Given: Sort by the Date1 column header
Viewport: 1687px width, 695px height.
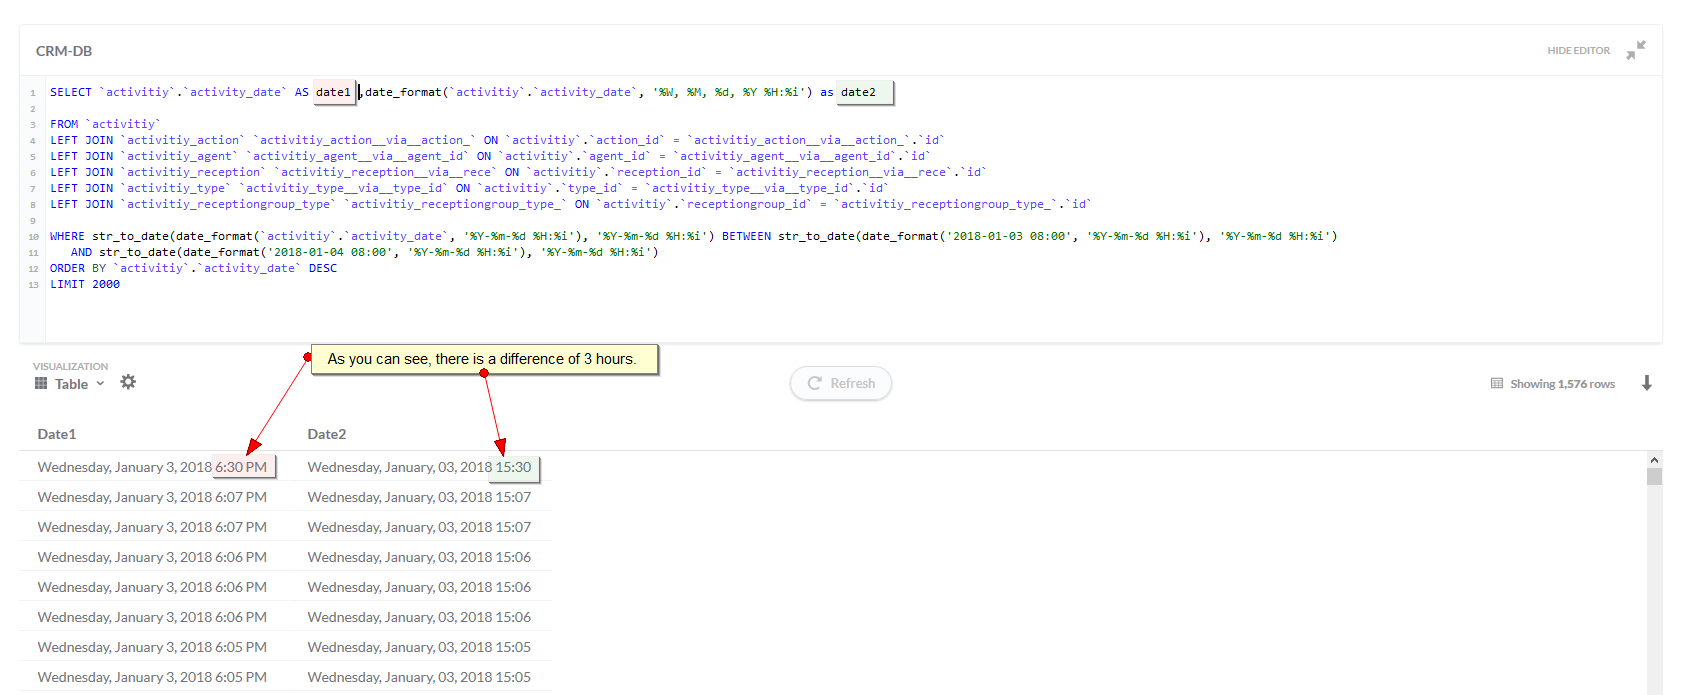Looking at the screenshot, I should 57,434.
